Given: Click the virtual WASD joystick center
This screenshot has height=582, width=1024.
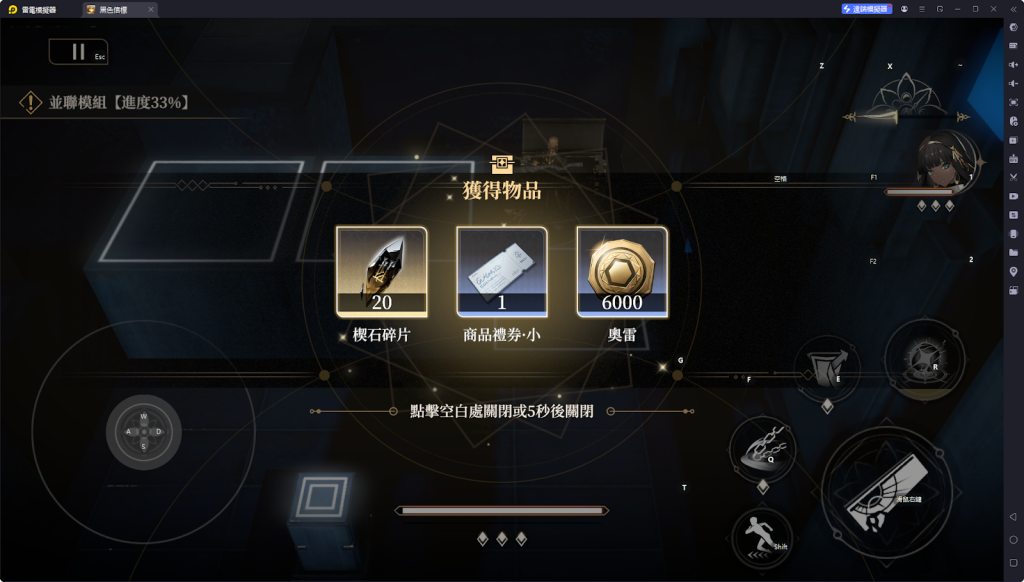Looking at the screenshot, I should (x=144, y=432).
